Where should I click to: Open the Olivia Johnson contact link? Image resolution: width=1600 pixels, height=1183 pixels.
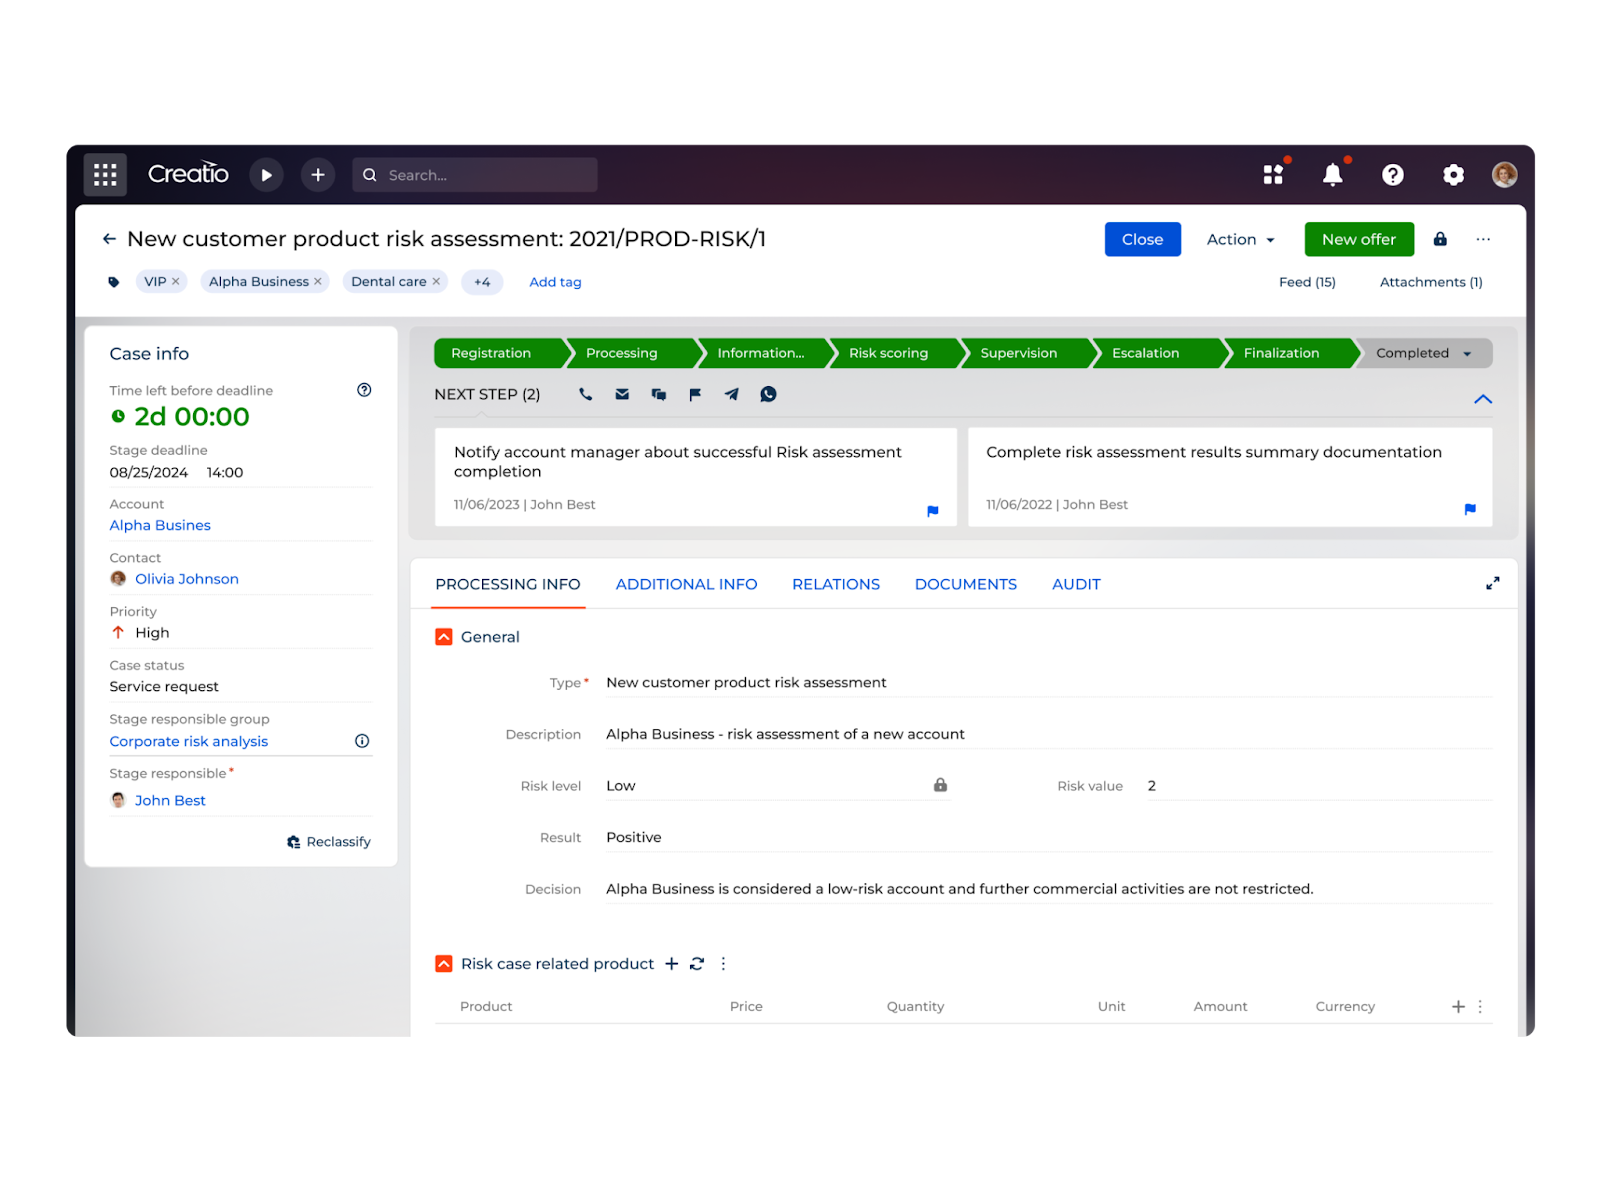[187, 578]
